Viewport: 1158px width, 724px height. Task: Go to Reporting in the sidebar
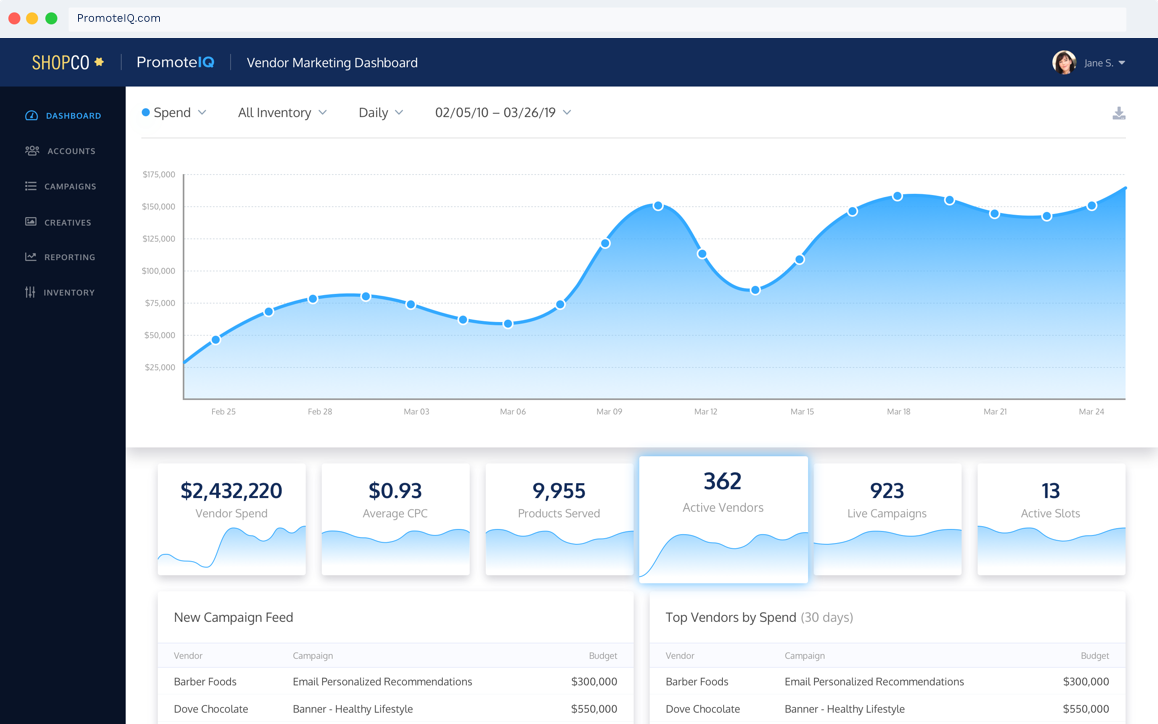tap(69, 257)
